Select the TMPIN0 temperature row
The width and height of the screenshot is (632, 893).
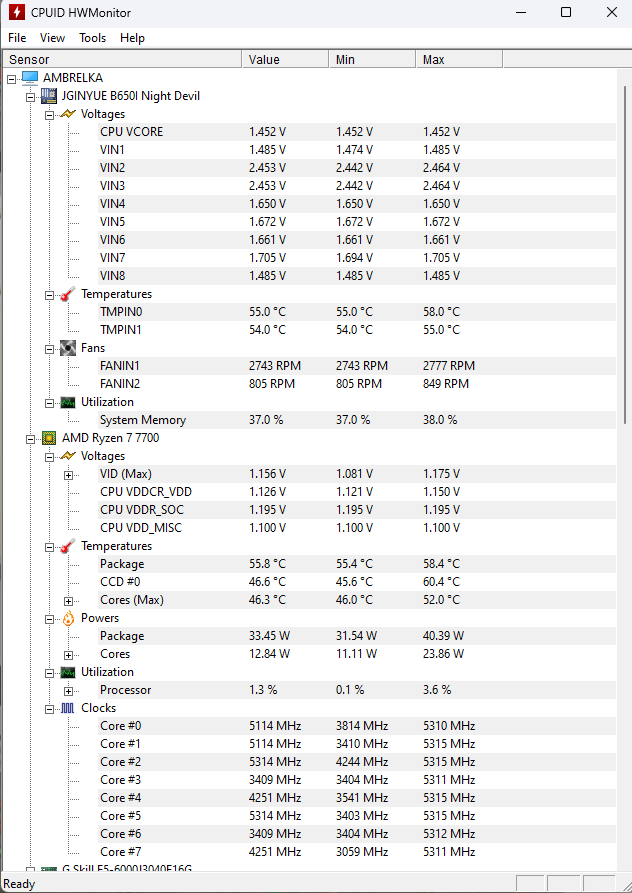[x=357, y=312]
